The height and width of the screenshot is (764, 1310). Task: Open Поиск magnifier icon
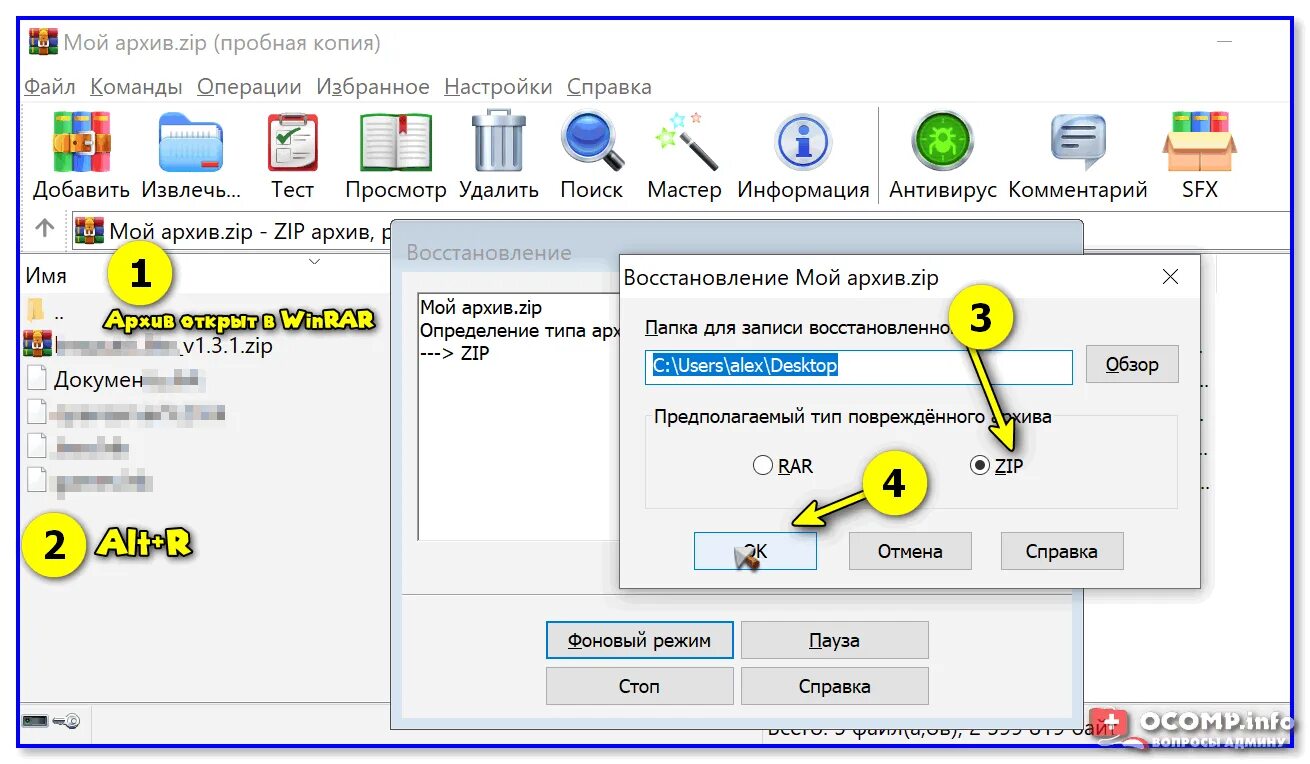tap(592, 141)
